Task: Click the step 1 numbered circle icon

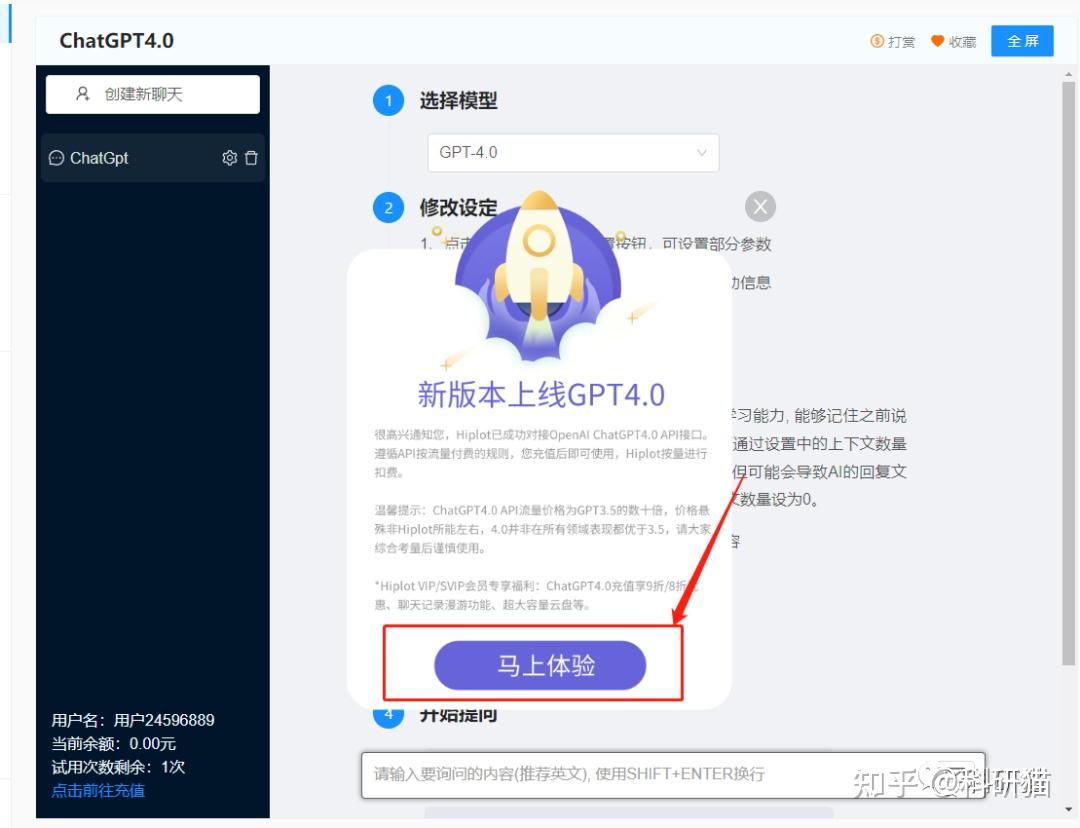Action: coord(388,100)
